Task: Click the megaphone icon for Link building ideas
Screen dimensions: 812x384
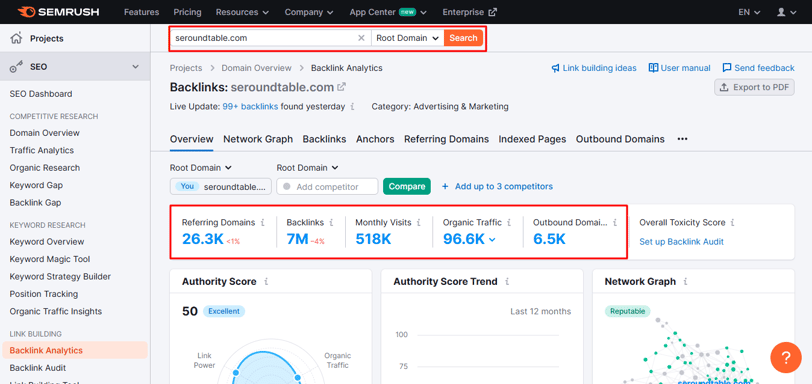Action: click(555, 68)
